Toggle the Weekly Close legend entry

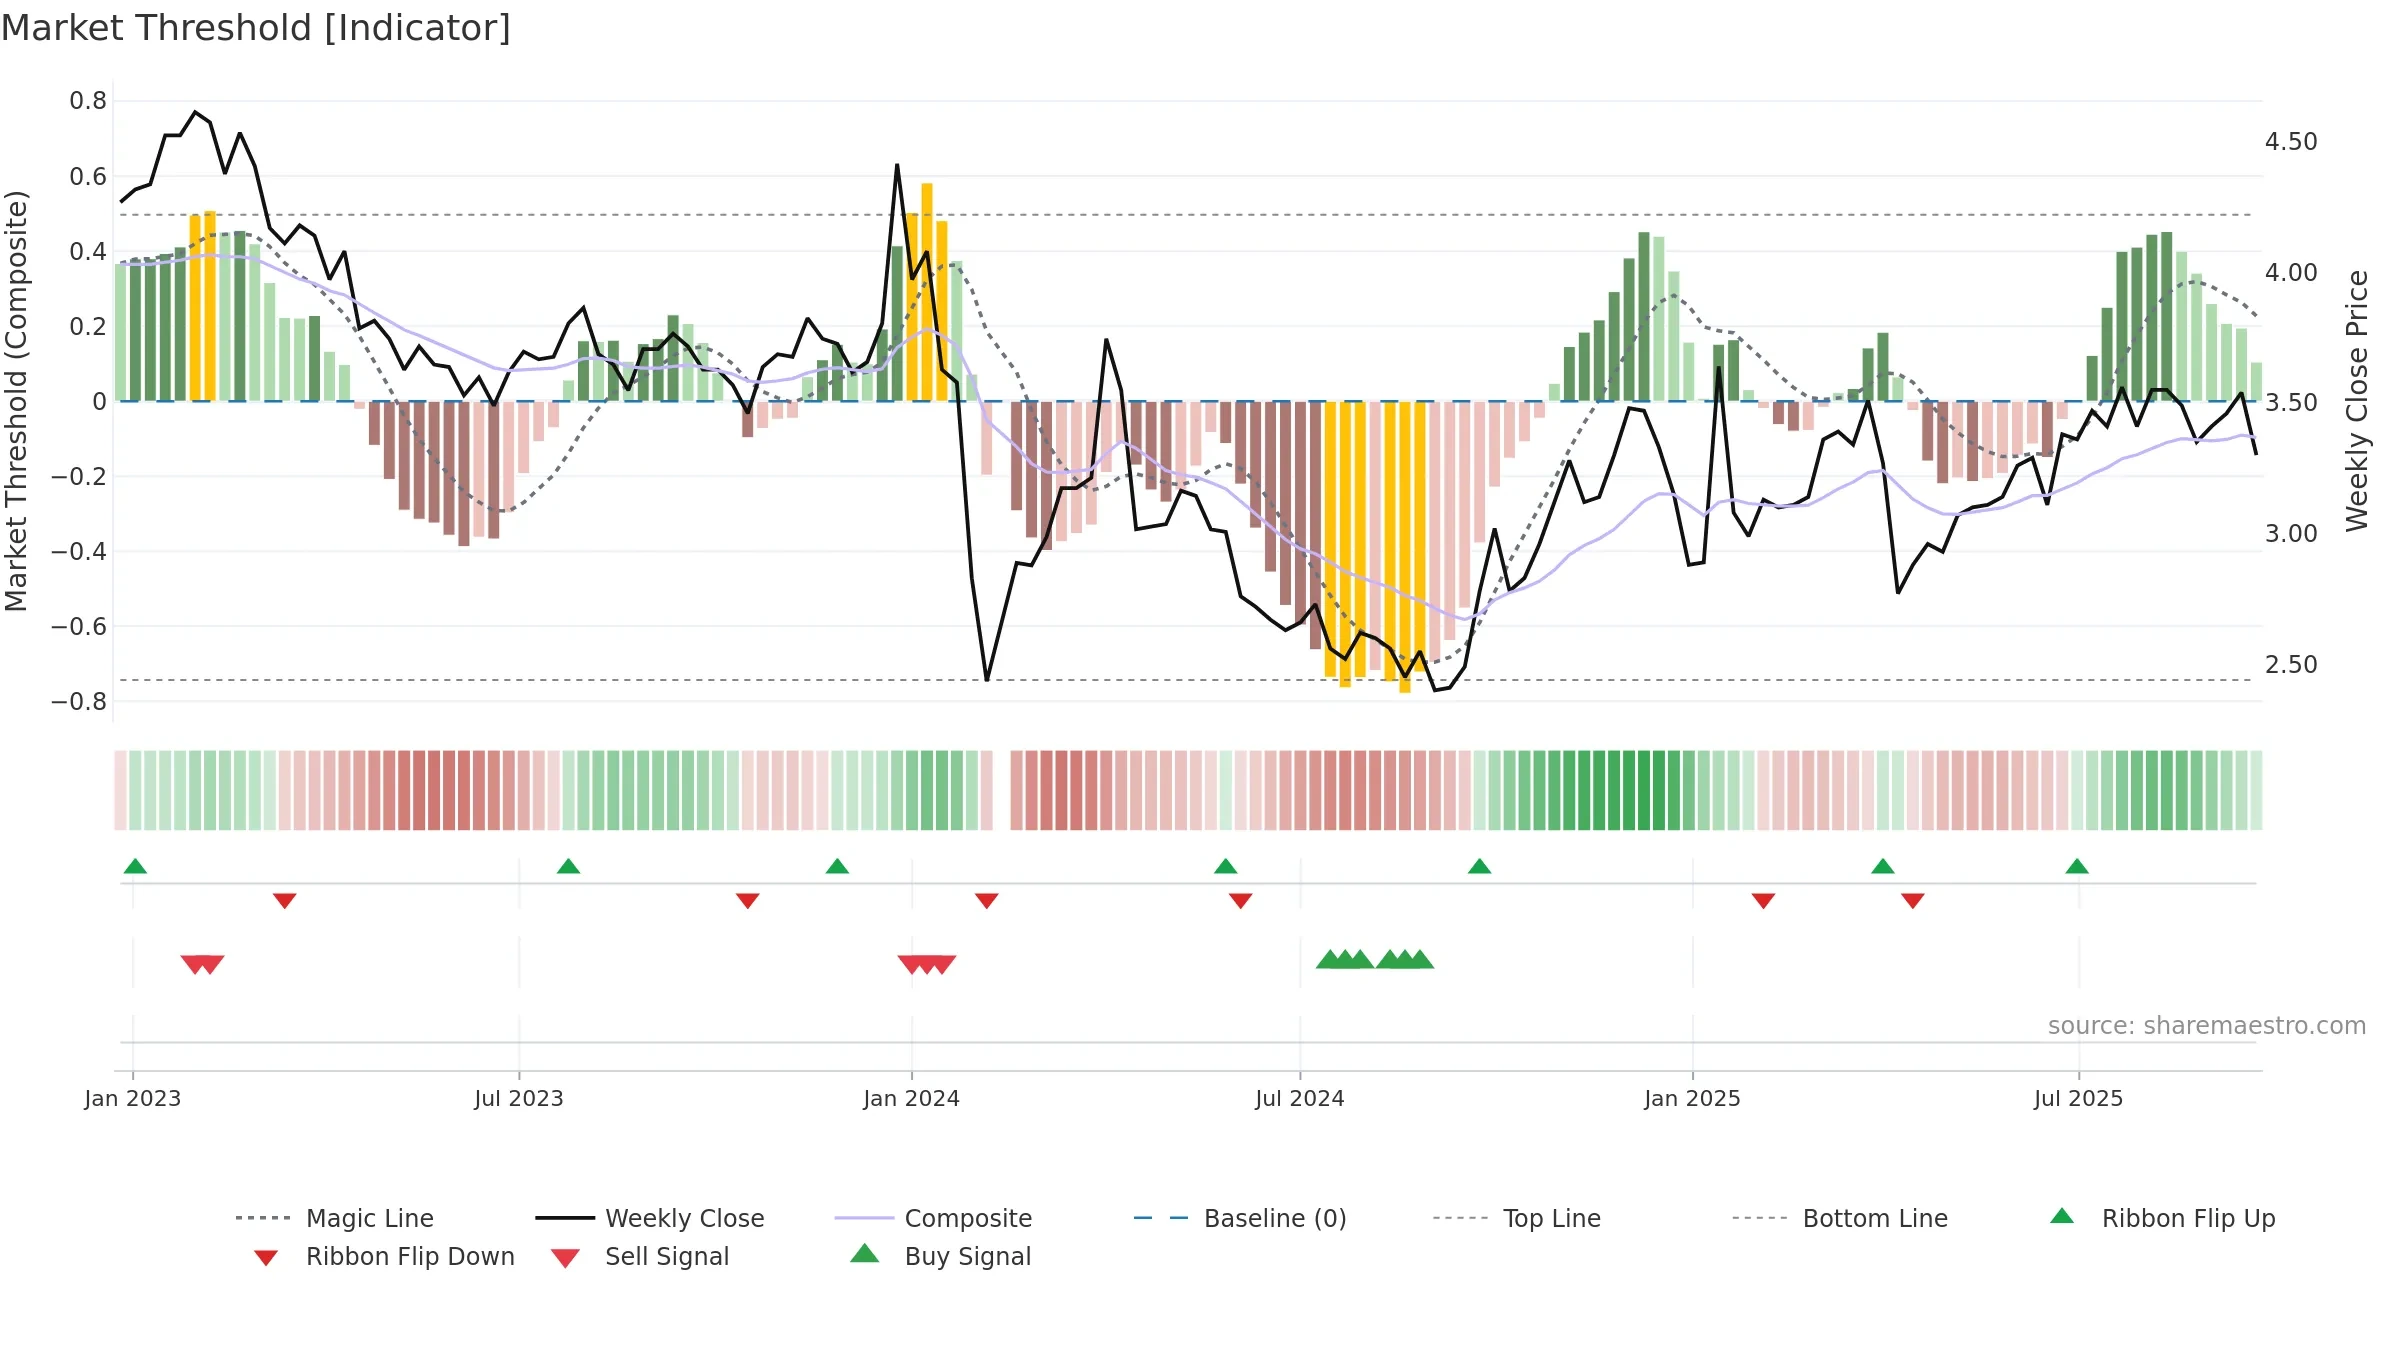(x=650, y=1218)
